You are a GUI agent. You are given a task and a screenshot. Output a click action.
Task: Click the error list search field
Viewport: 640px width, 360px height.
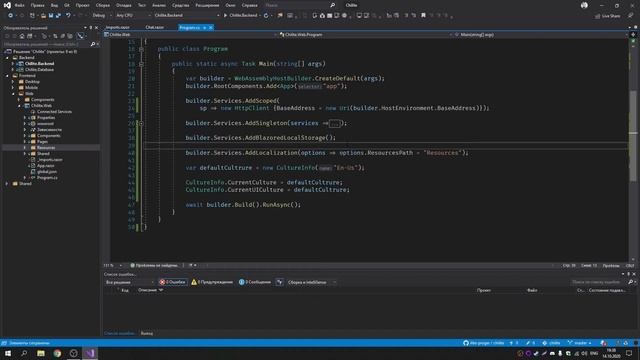(598, 282)
